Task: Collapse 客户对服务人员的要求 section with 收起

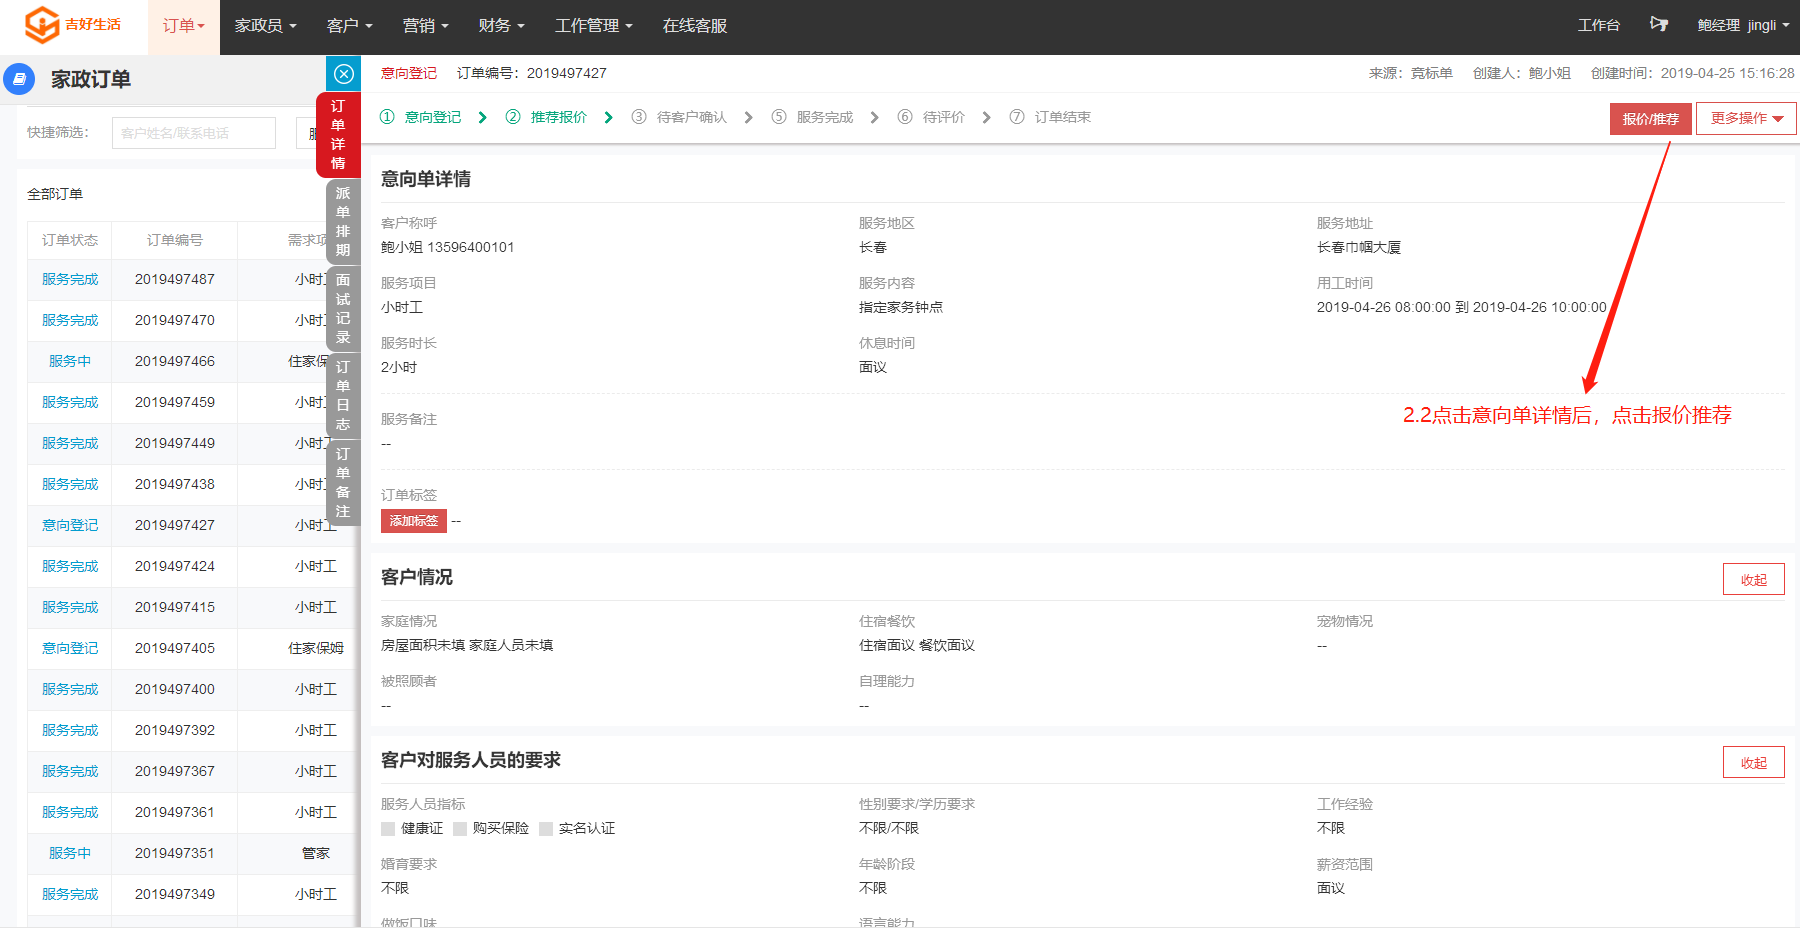Action: click(x=1753, y=763)
